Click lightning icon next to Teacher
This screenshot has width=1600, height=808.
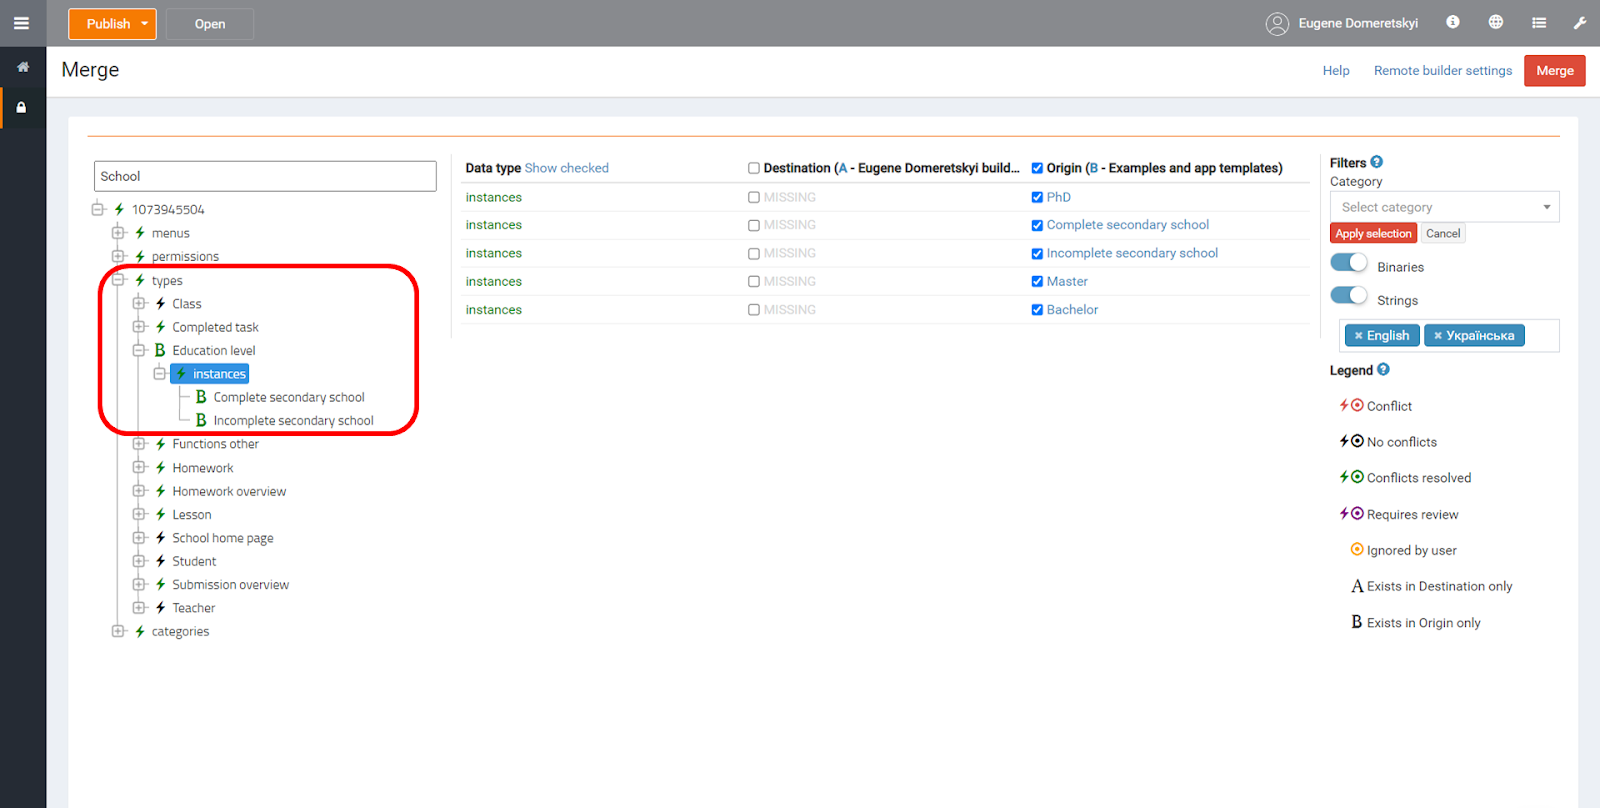(x=160, y=608)
